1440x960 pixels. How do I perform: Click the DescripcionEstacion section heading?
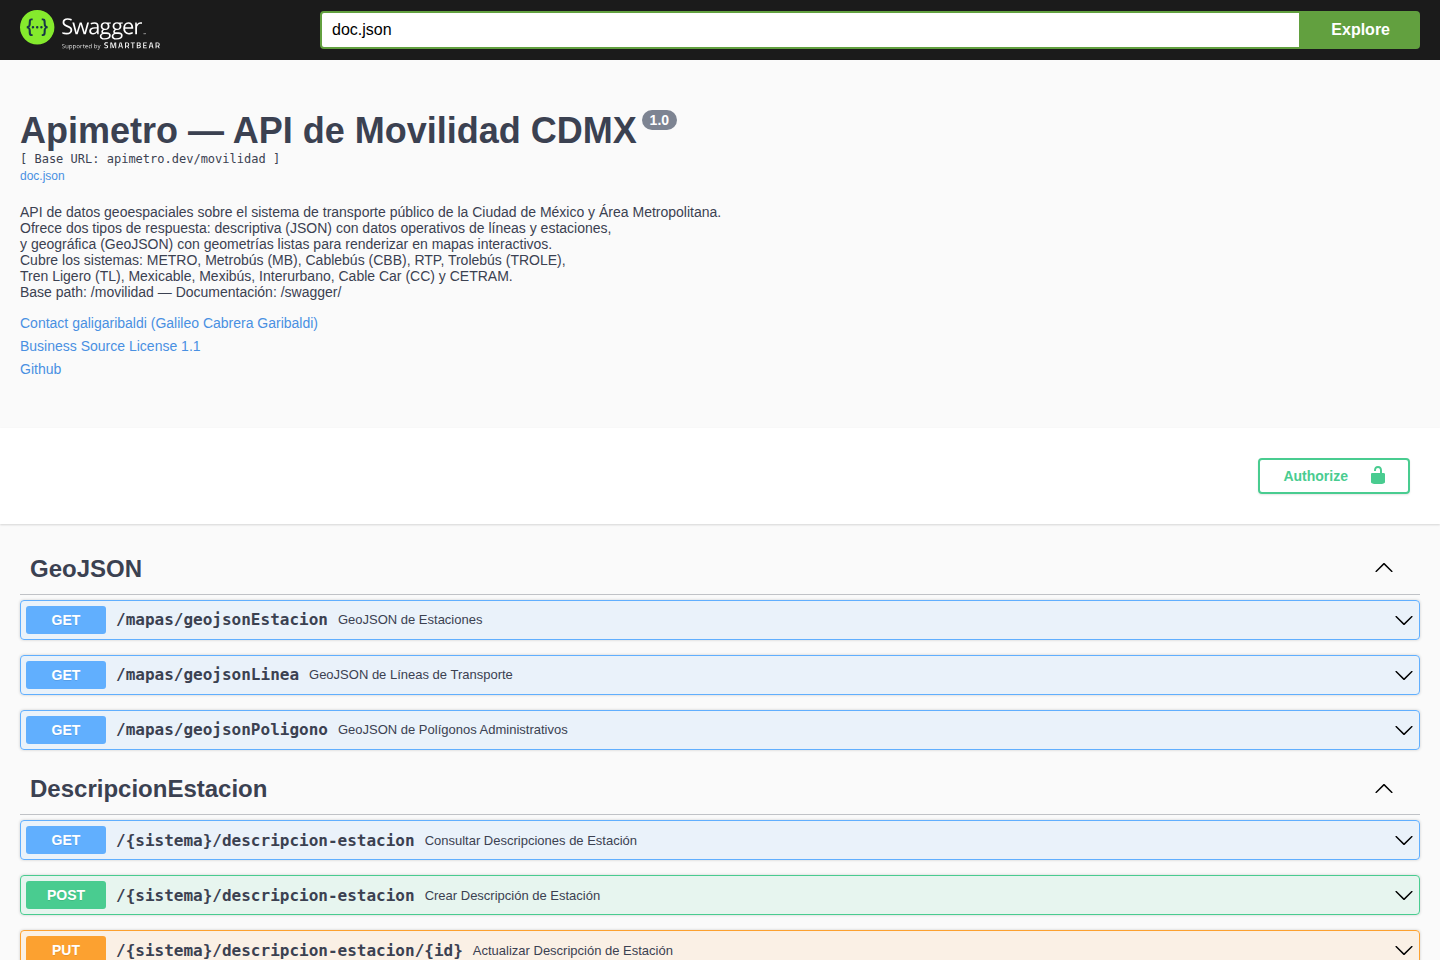tap(148, 789)
